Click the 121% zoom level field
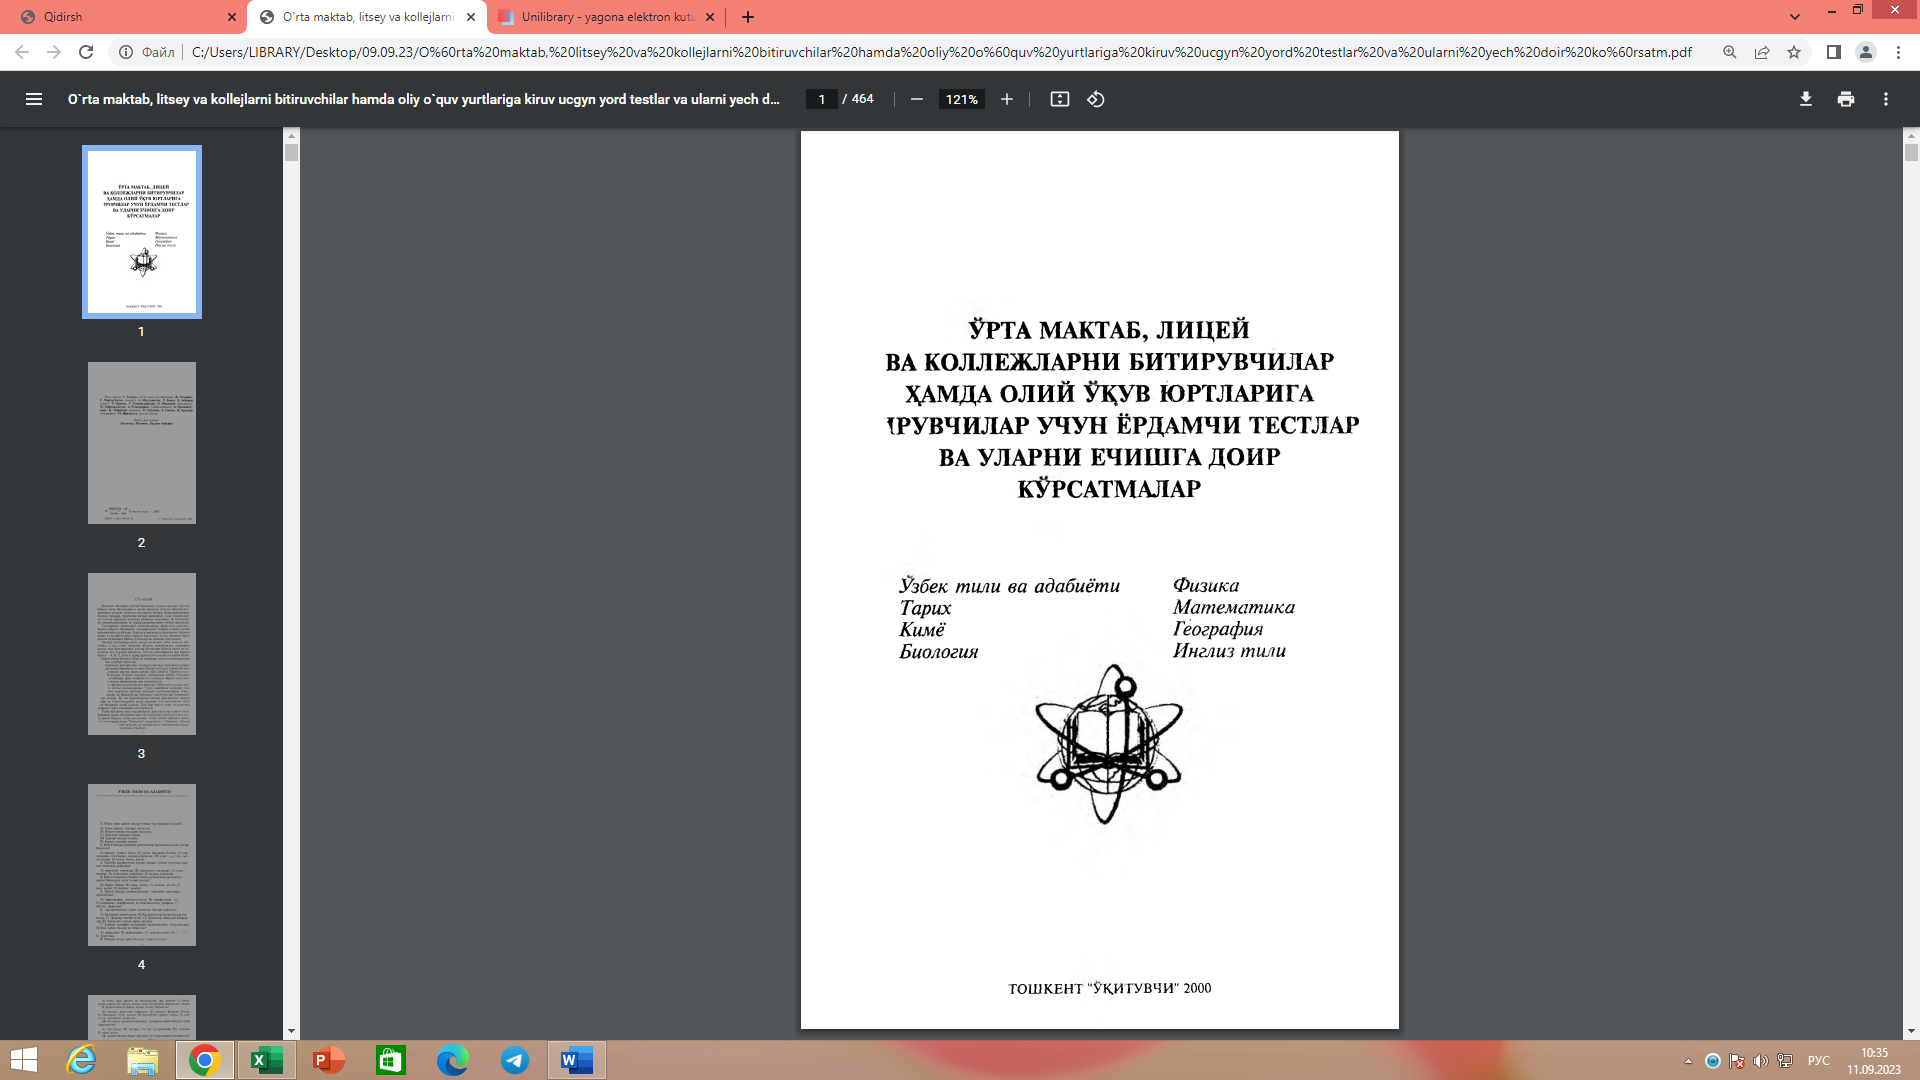 (x=961, y=99)
